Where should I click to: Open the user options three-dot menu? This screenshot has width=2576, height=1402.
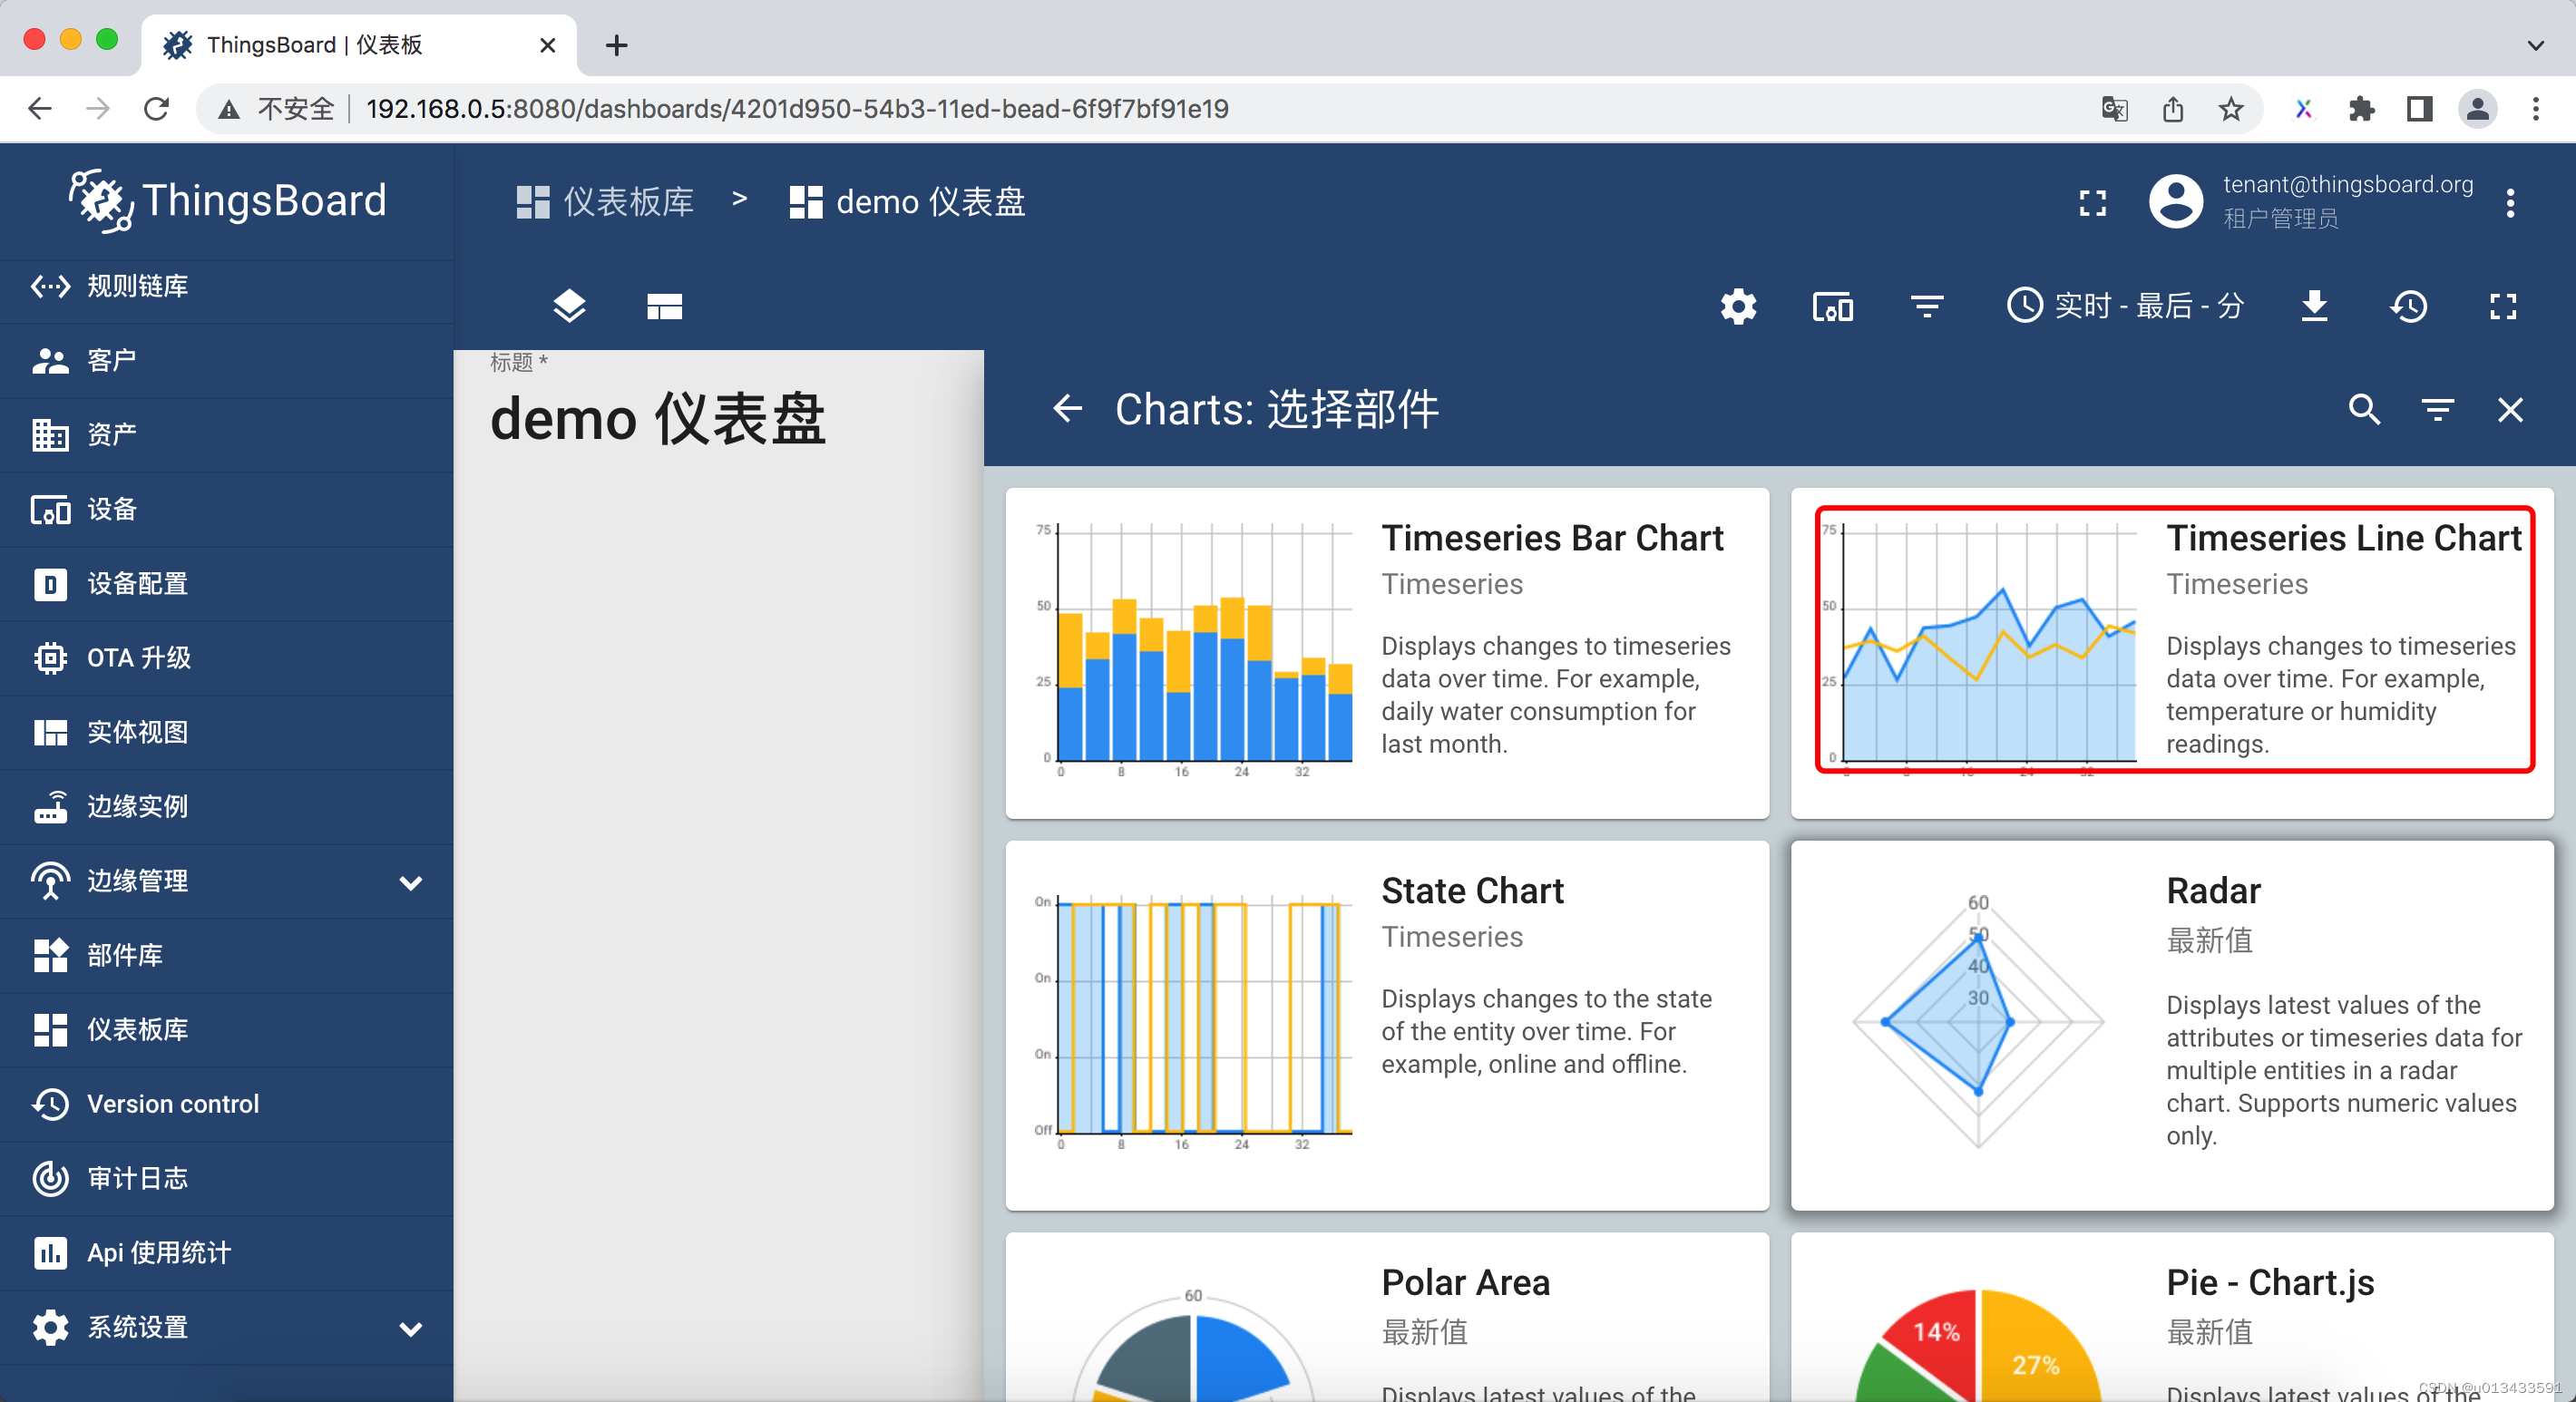2510,203
